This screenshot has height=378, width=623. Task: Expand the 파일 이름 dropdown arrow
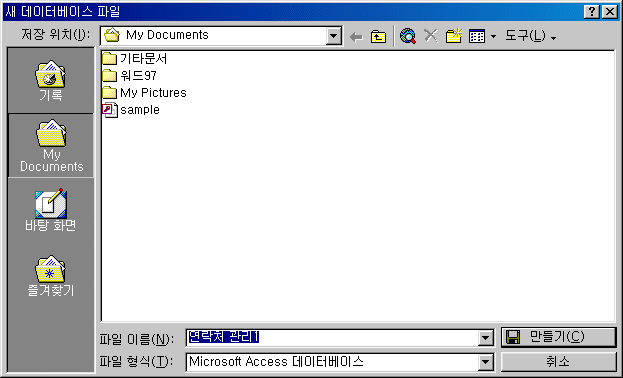coord(486,338)
